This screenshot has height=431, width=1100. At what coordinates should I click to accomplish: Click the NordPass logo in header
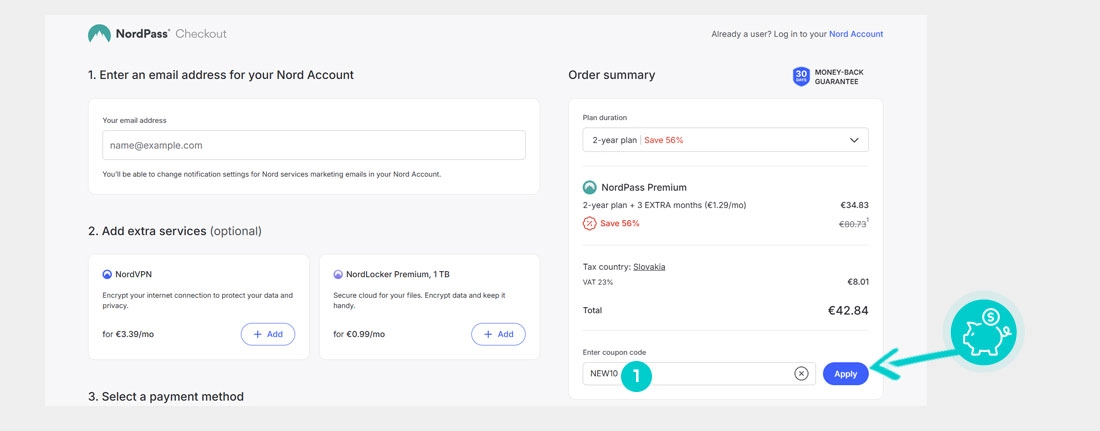pos(99,34)
